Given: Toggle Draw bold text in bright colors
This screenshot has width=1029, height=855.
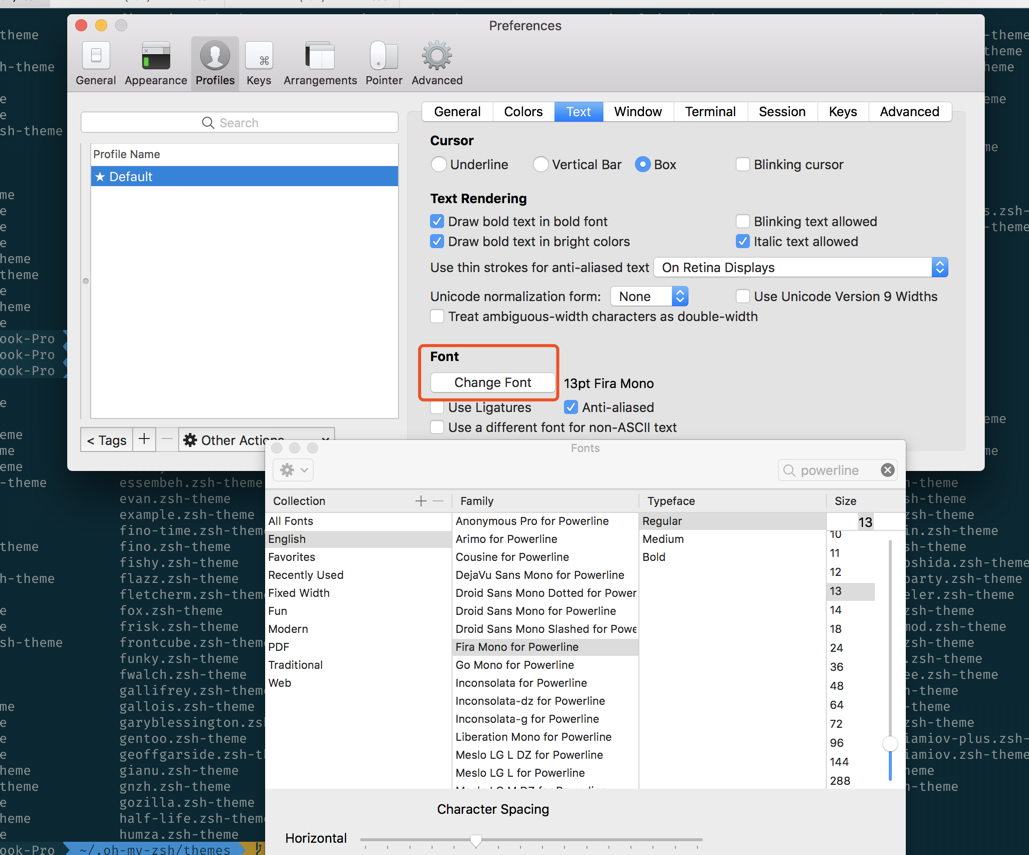Looking at the screenshot, I should 437,241.
